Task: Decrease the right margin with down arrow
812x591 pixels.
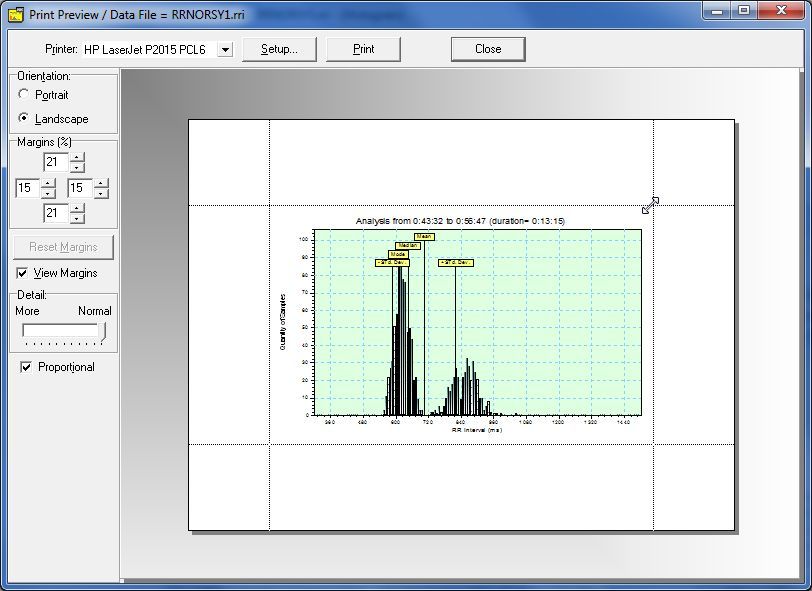Action: pyautogui.click(x=101, y=193)
